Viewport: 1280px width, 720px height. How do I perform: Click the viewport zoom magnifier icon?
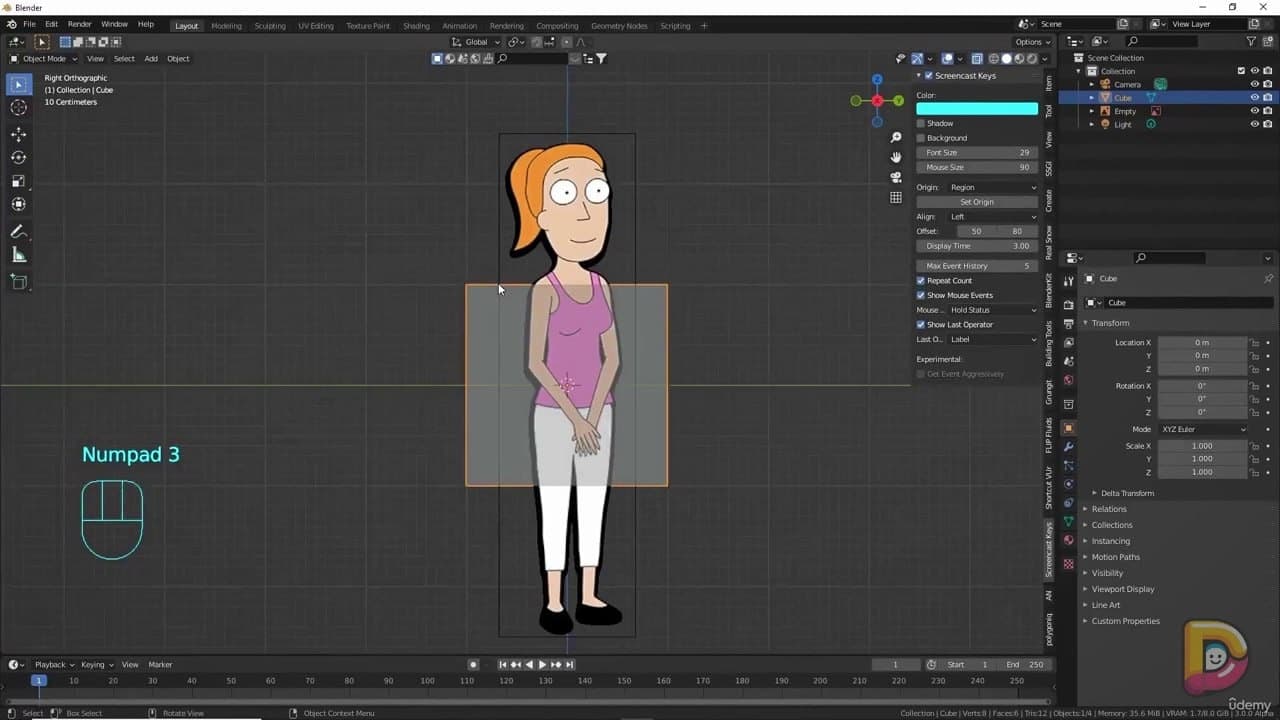click(x=896, y=137)
